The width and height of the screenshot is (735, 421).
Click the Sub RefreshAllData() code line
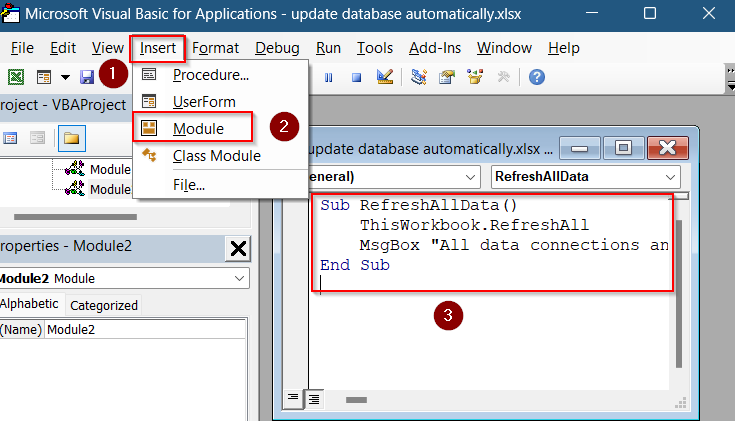419,205
